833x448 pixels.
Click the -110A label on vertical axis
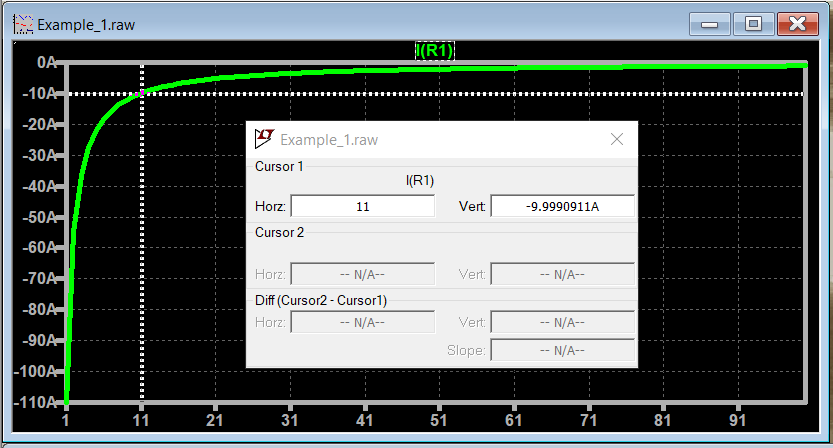36,403
